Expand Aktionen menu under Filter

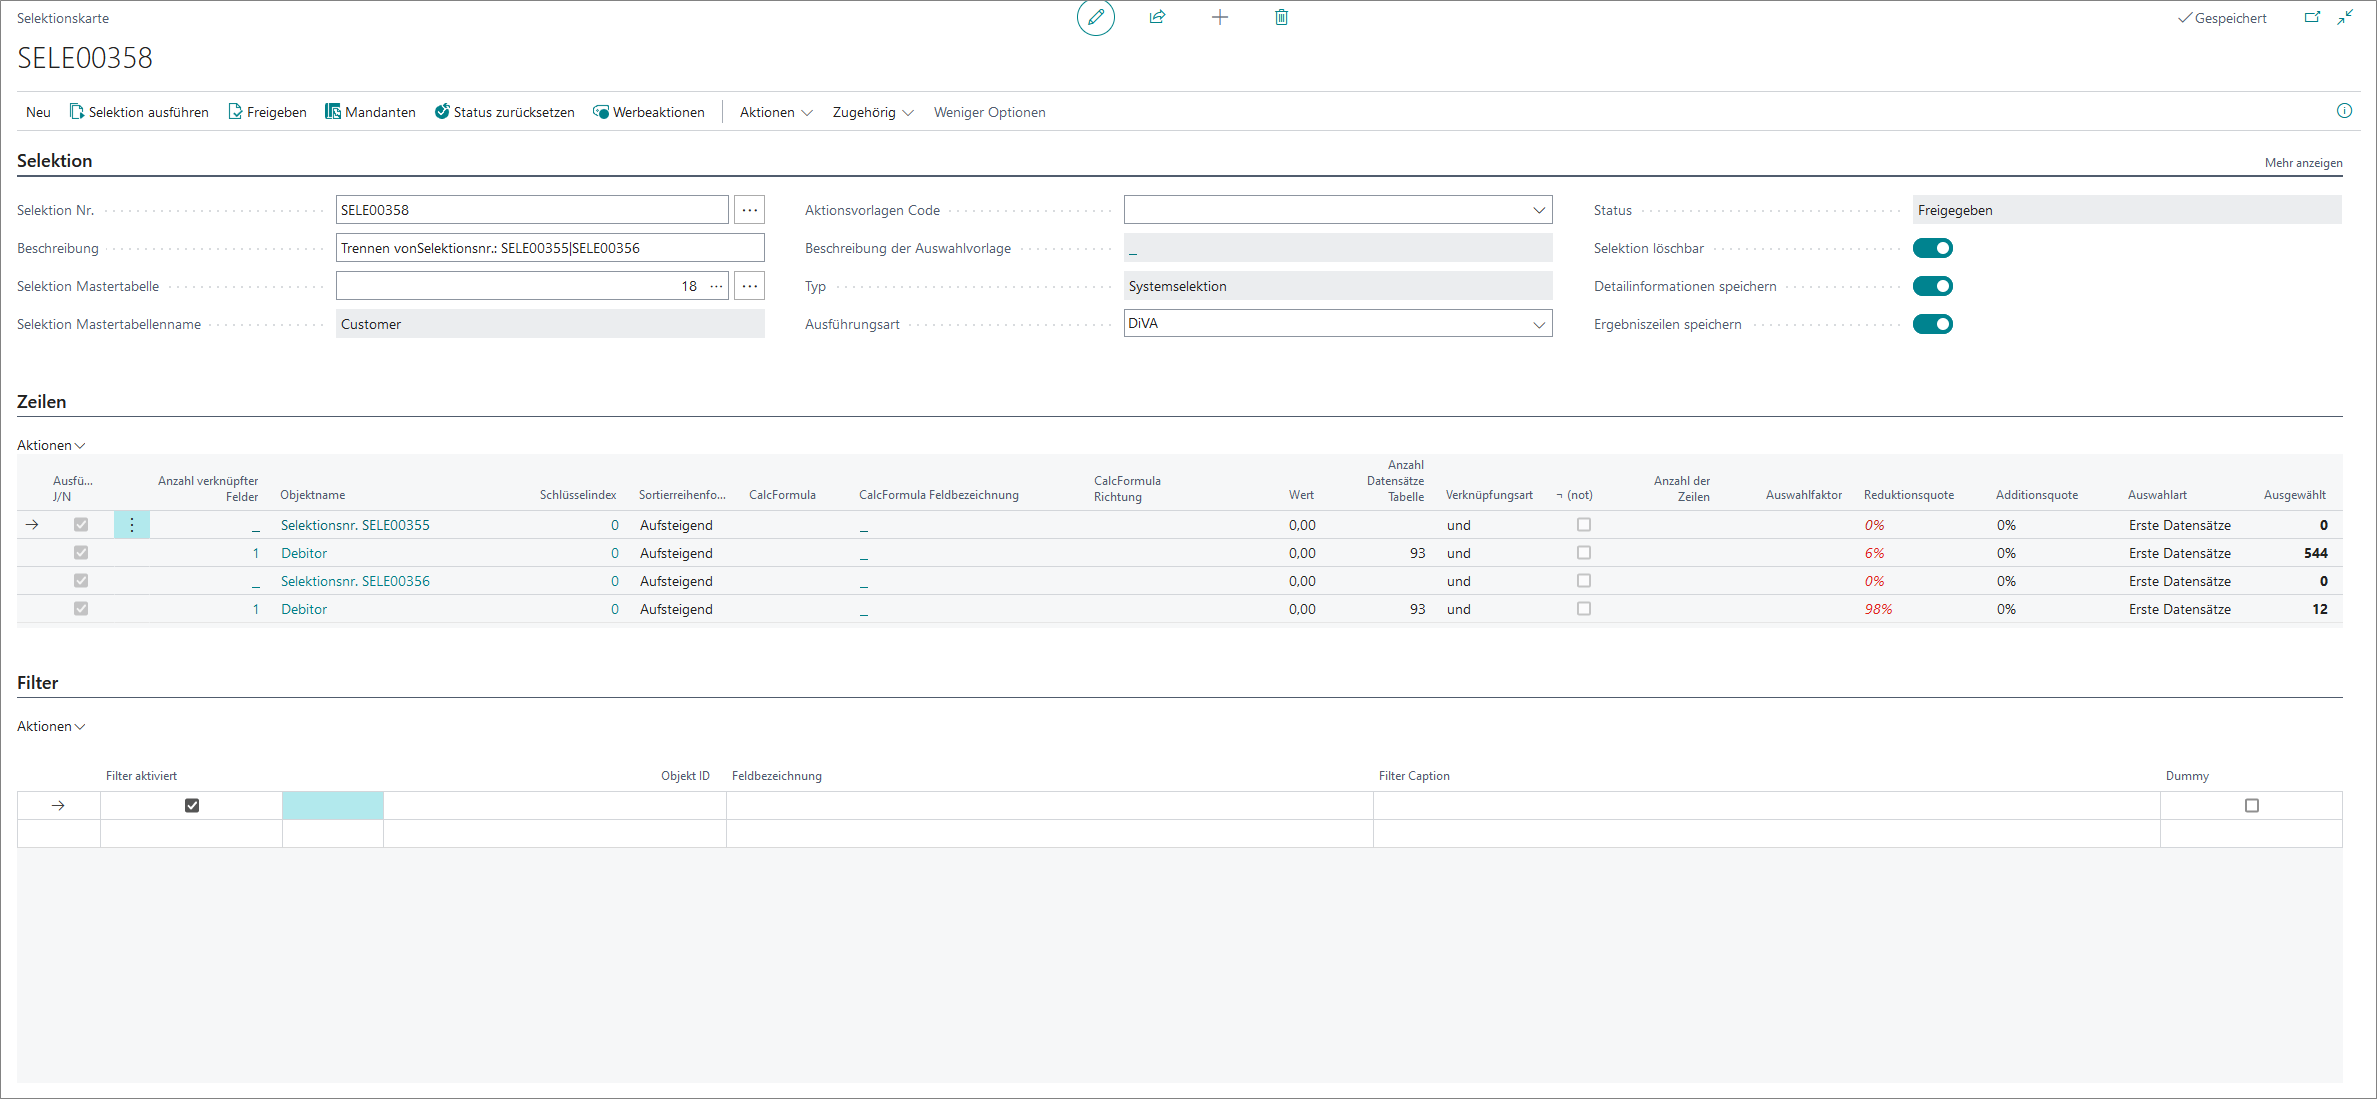(51, 726)
